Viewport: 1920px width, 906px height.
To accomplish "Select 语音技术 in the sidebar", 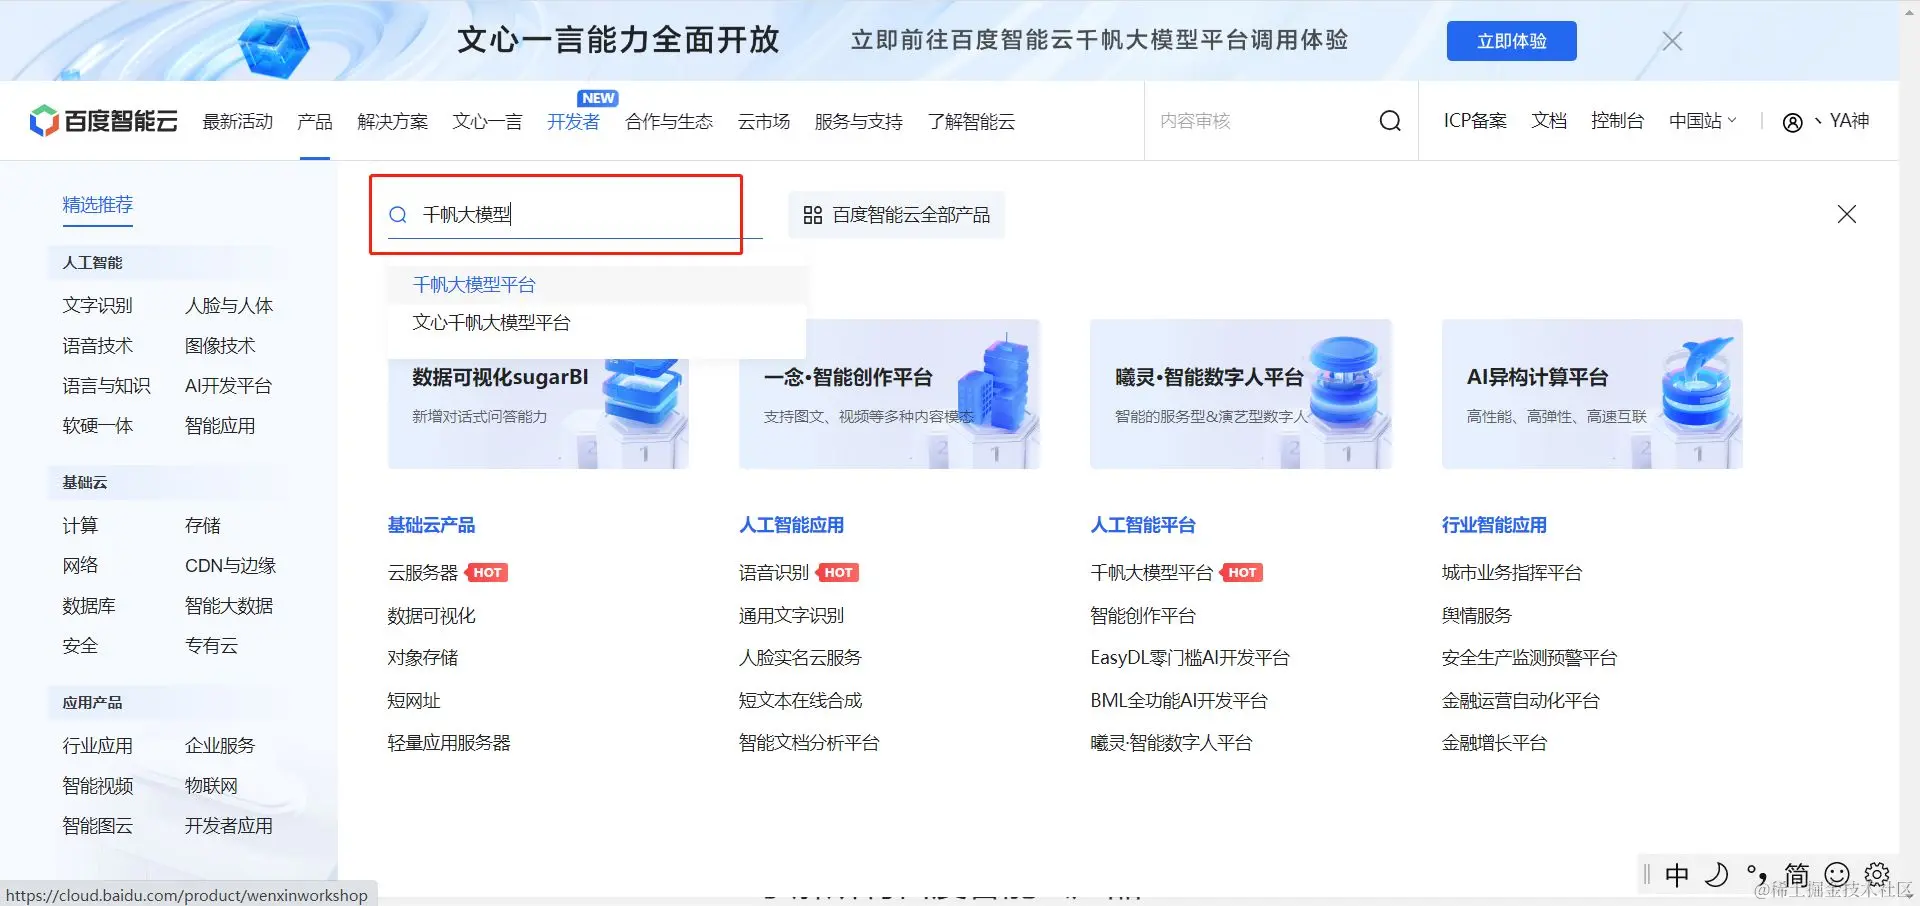I will (97, 346).
